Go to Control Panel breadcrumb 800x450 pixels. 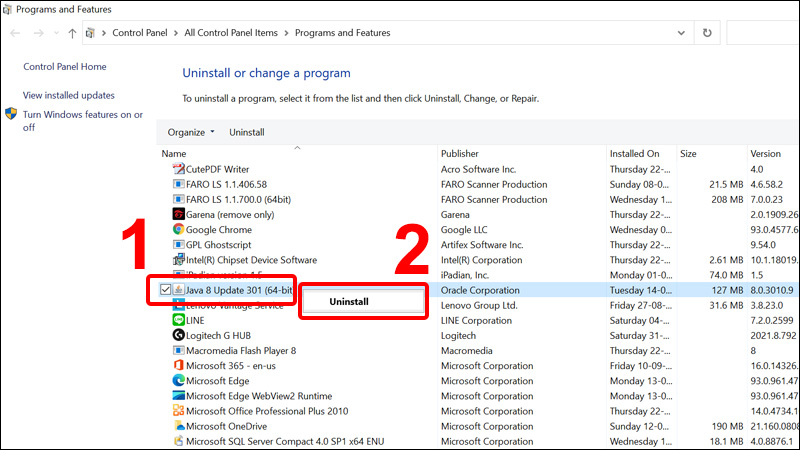coord(140,33)
